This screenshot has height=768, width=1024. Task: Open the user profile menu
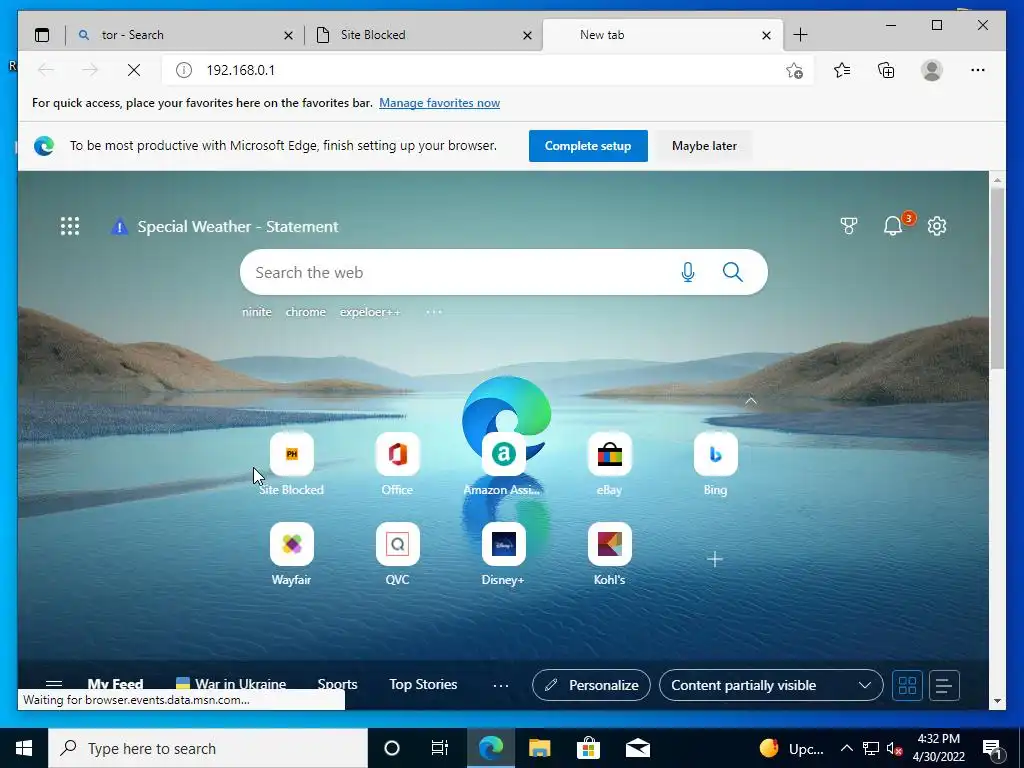932,70
